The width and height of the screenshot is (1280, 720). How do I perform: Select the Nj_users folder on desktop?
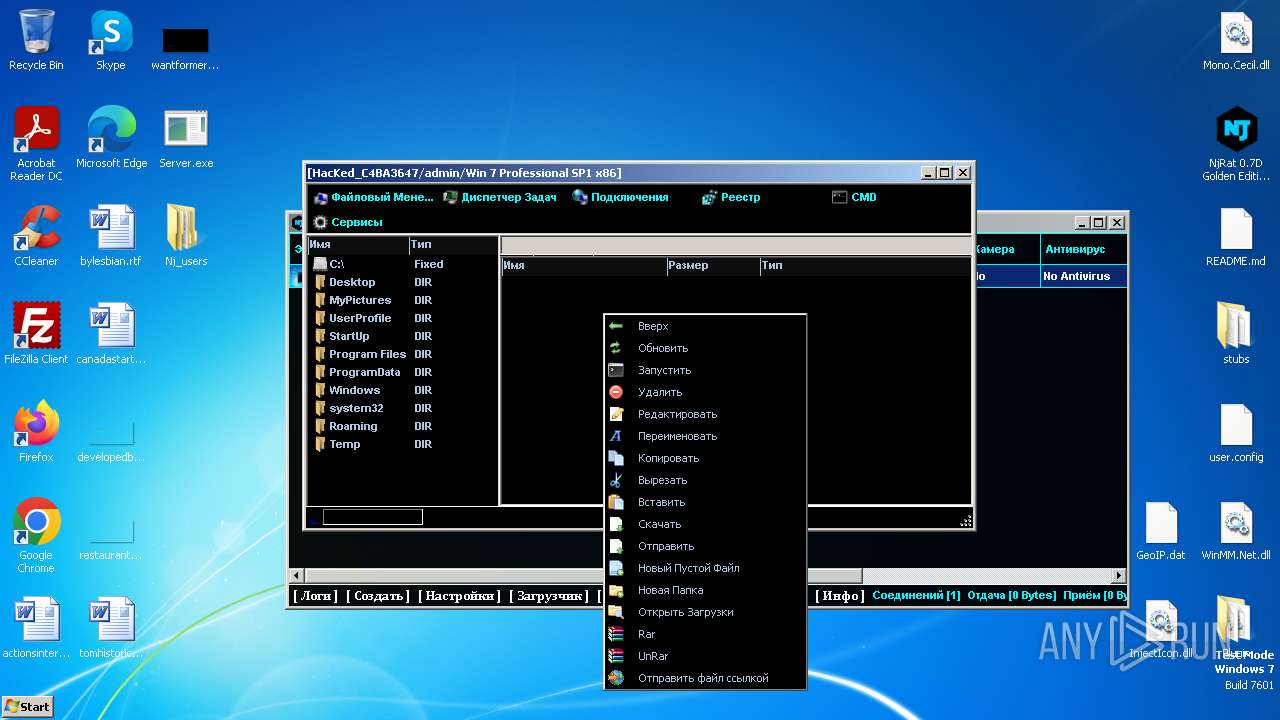(185, 235)
